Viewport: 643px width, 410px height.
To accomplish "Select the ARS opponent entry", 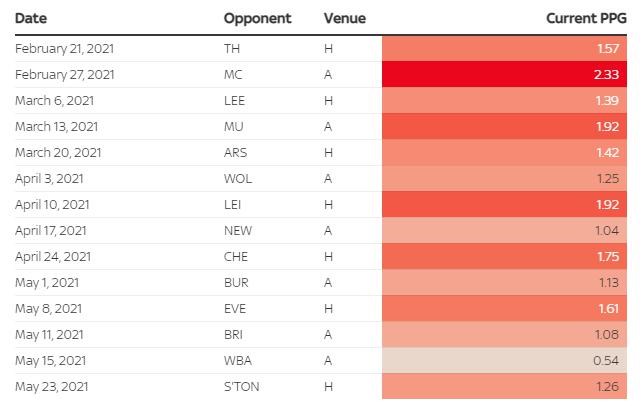I will (x=235, y=152).
